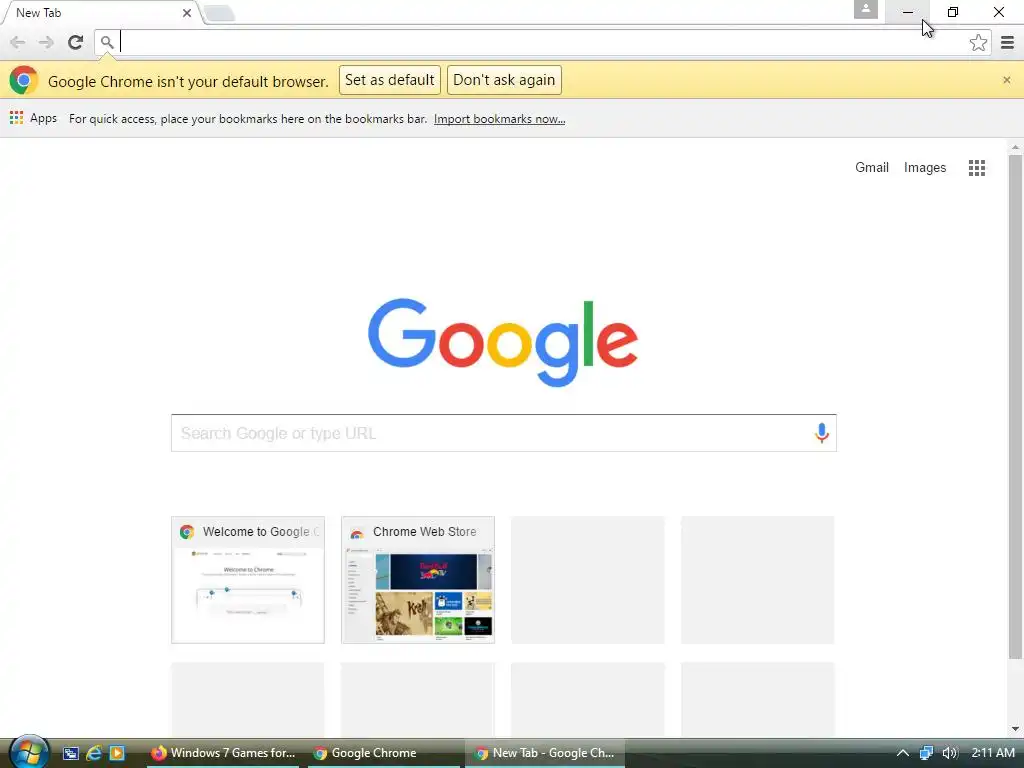Open the Chrome profile avatar button
Image resolution: width=1024 pixels, height=768 pixels.
[x=865, y=9]
